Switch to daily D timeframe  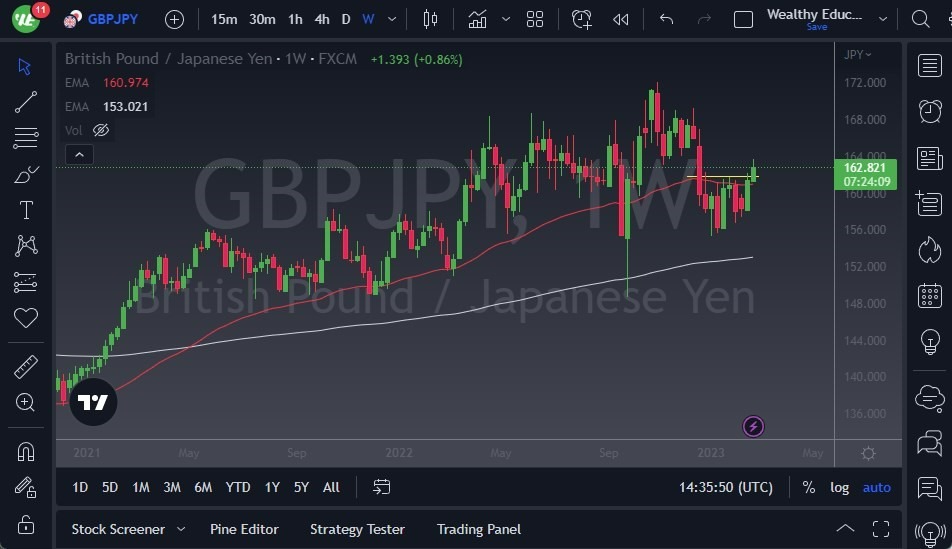[x=345, y=19]
